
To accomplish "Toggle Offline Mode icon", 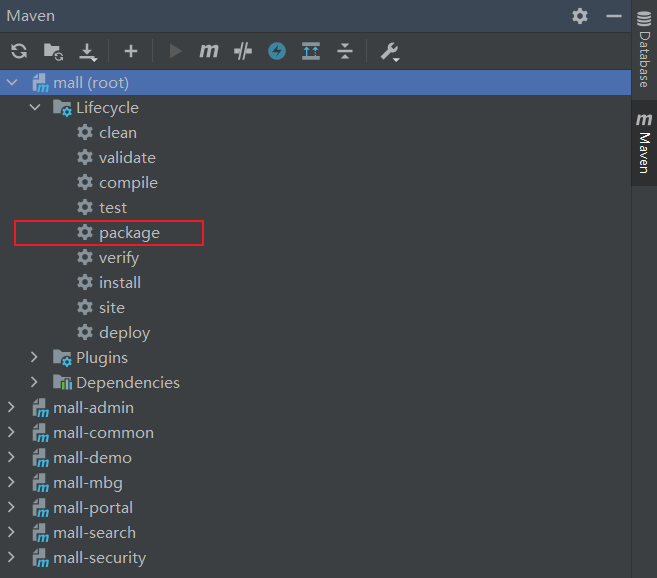I will click(243, 51).
